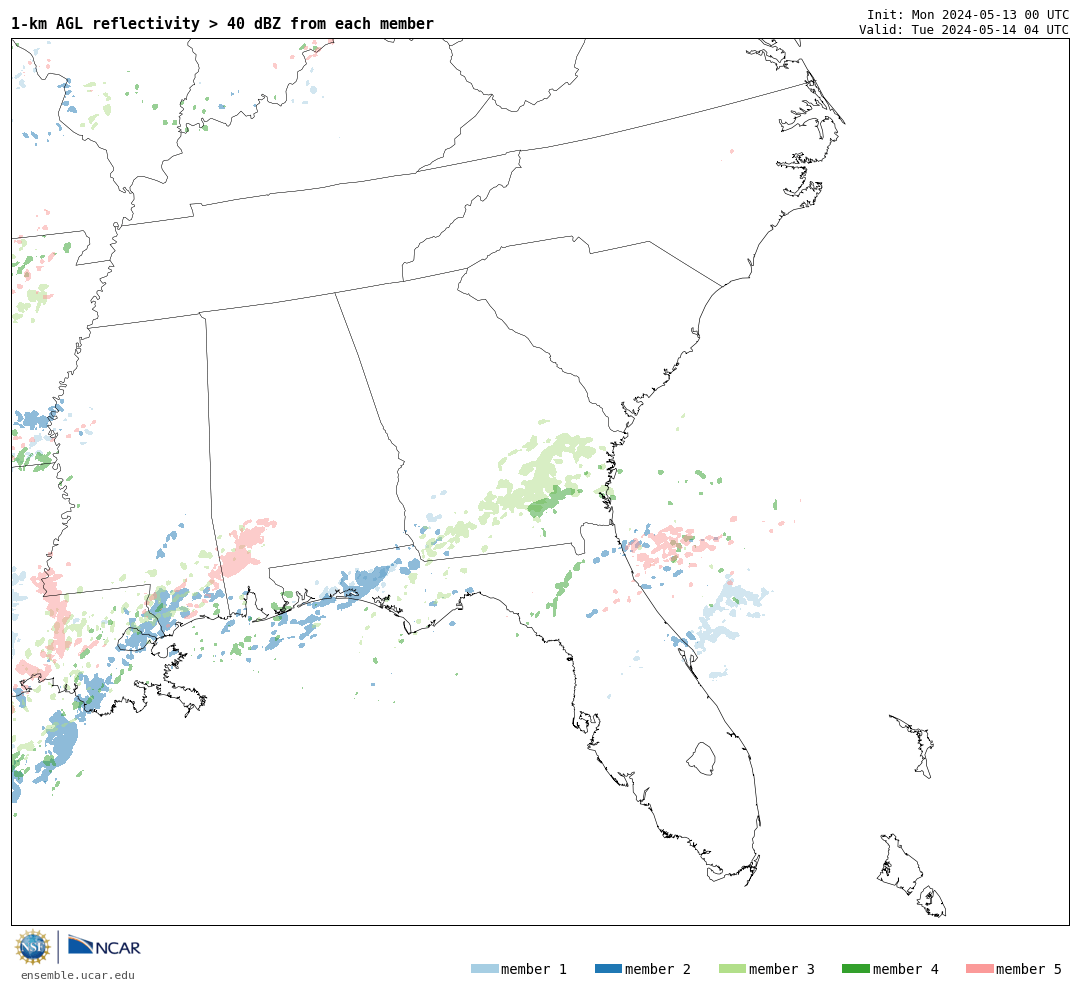Image resolution: width=1080 pixels, height=988 pixels.
Task: Select the 'member 3' legend label
Action: (782, 969)
